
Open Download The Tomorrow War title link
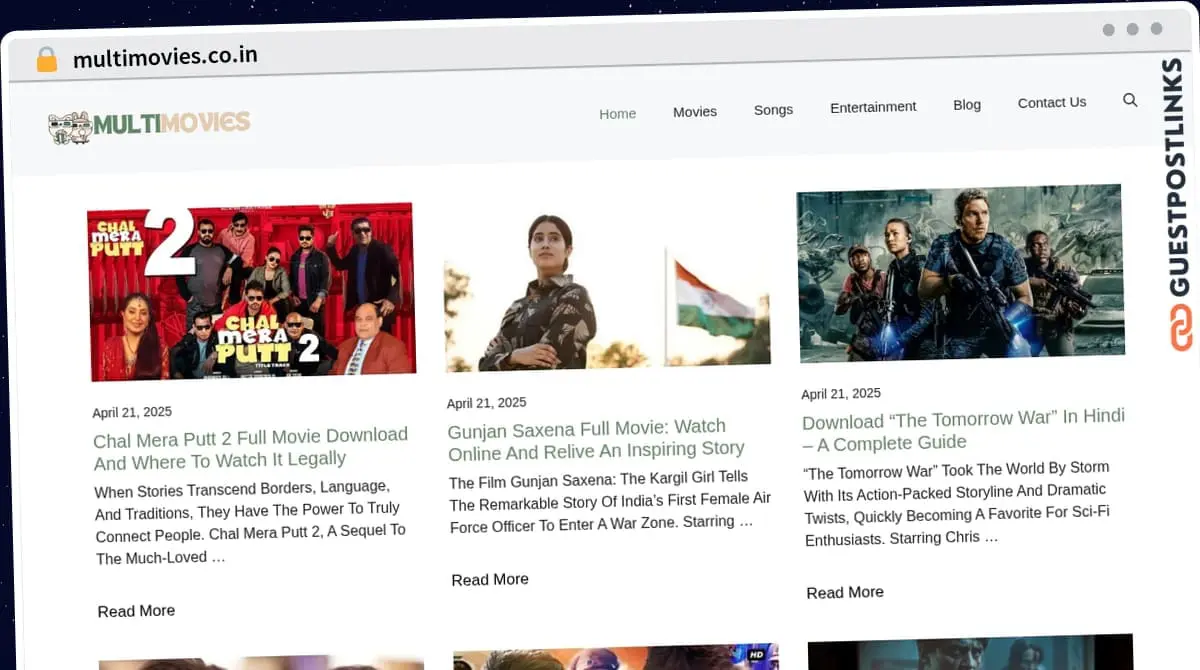pyautogui.click(x=964, y=430)
